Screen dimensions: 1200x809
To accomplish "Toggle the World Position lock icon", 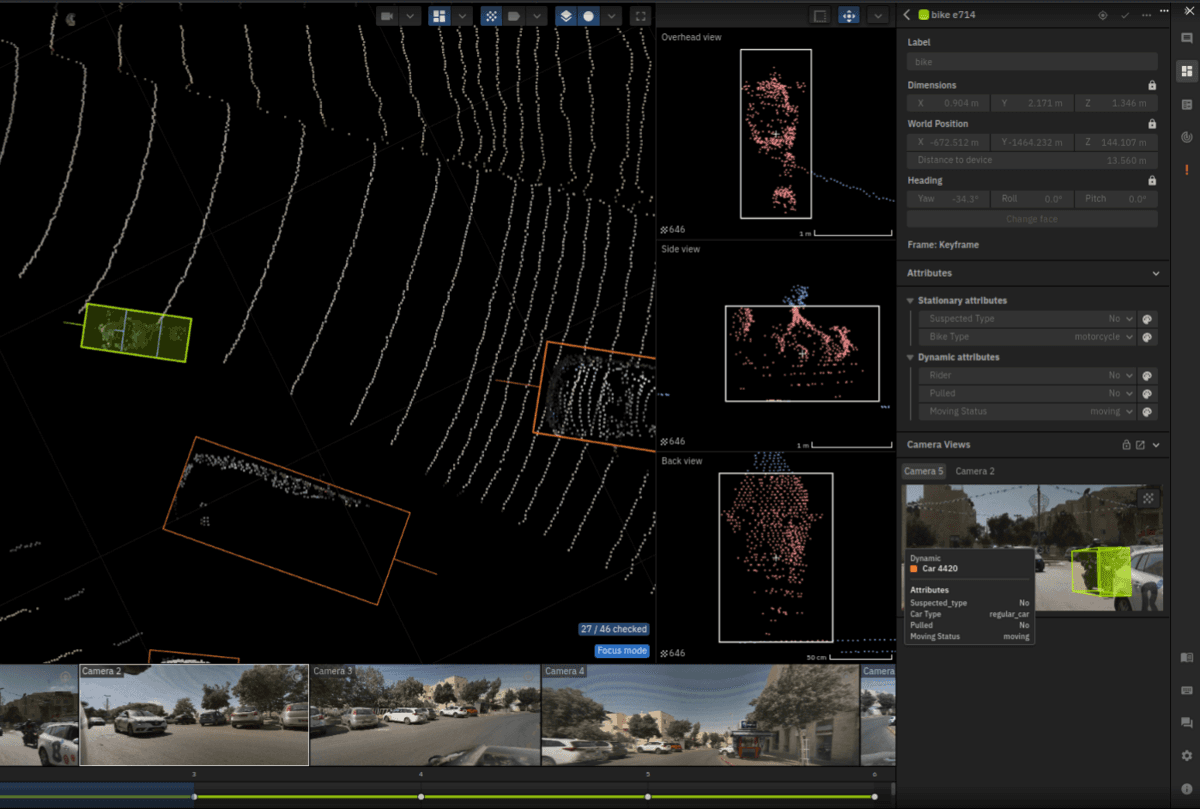I will tap(1152, 124).
